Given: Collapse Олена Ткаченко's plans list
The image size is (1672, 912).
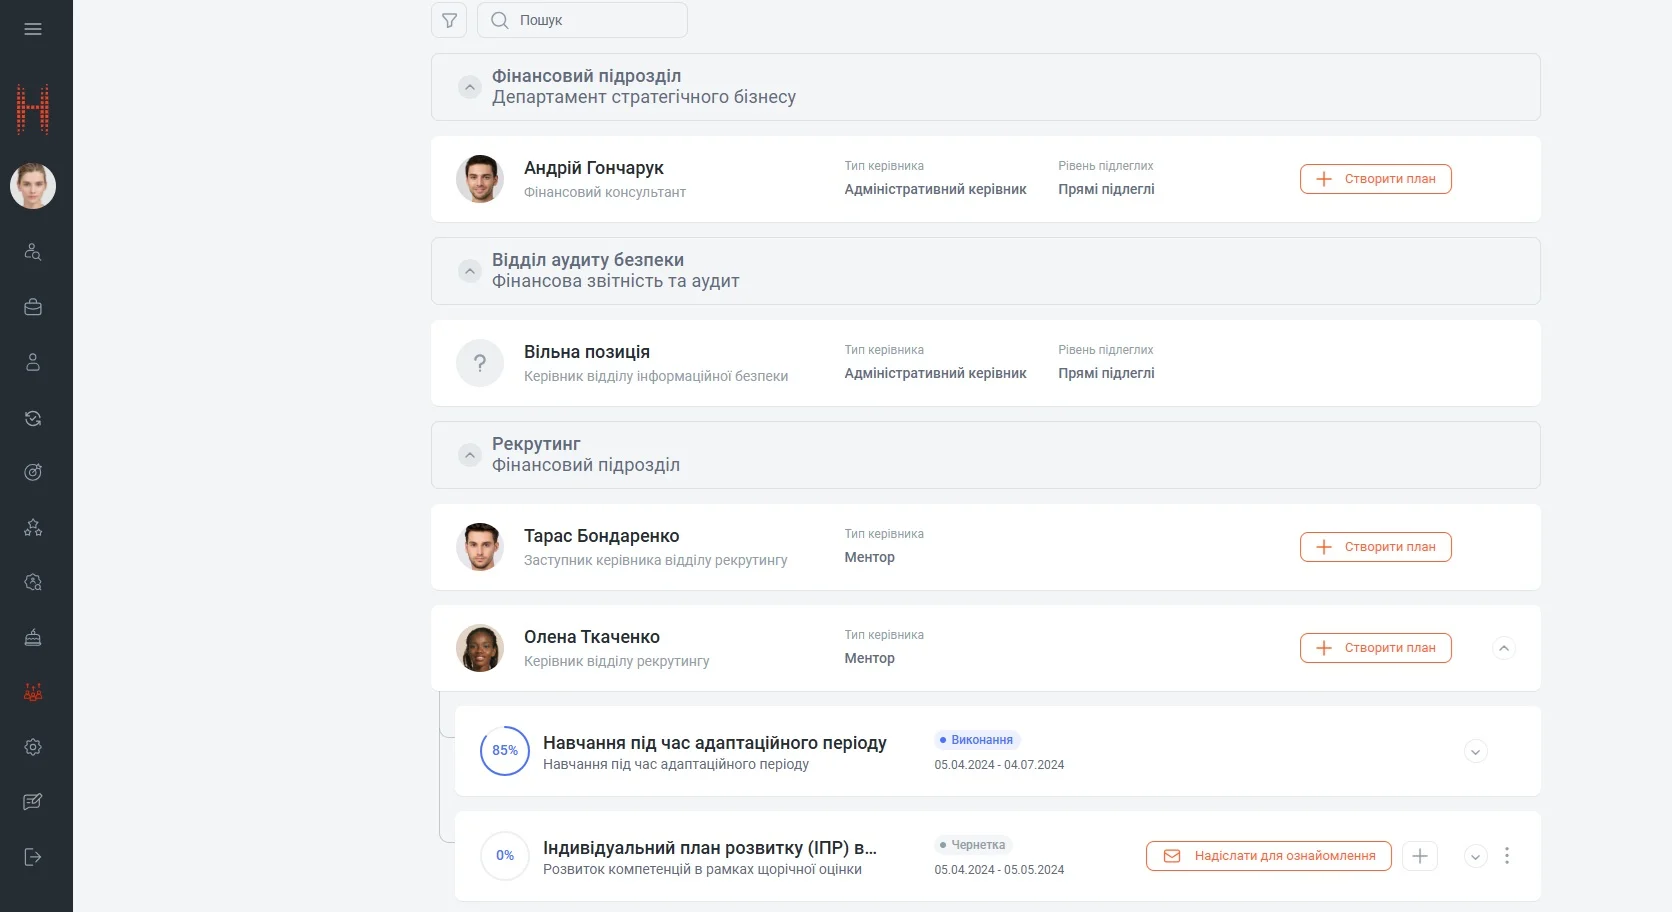Looking at the screenshot, I should 1504,648.
